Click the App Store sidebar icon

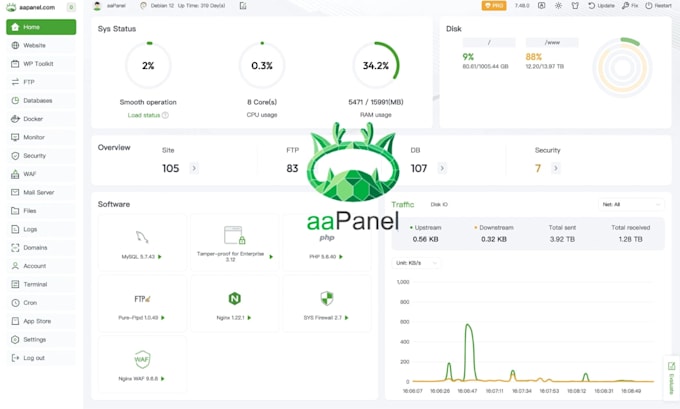coord(15,321)
